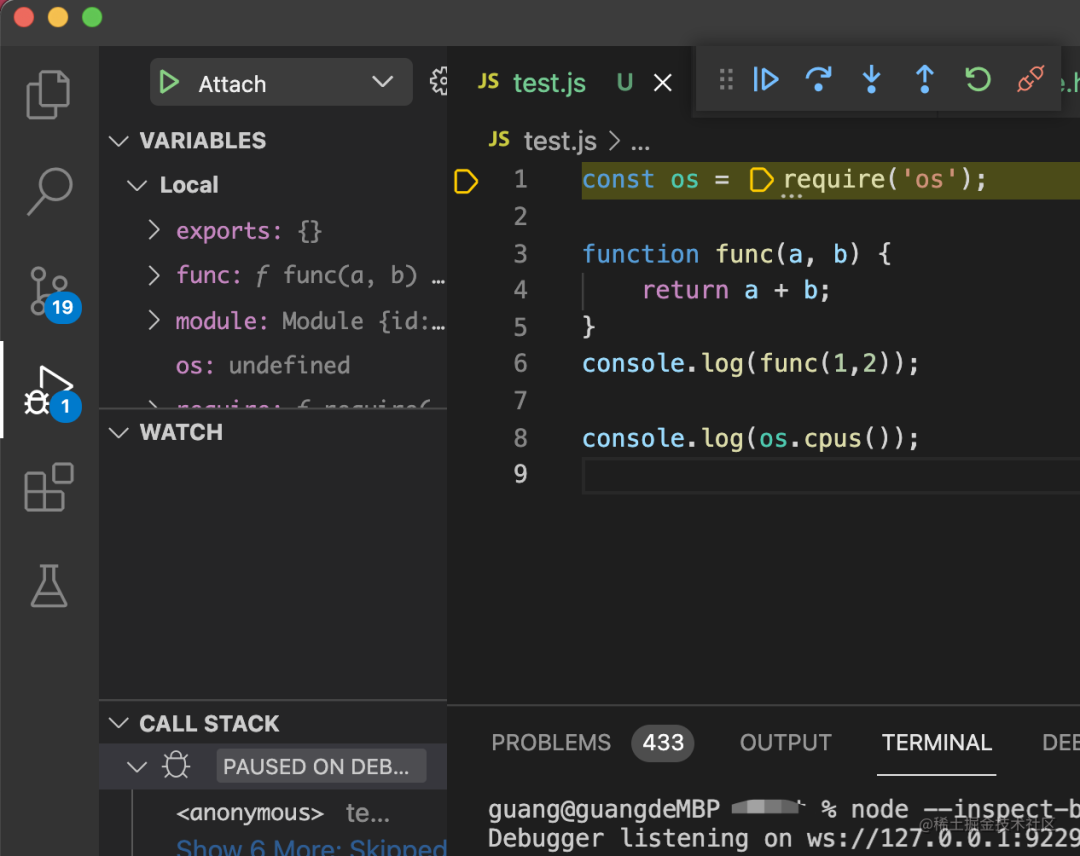Select the <anonymous> stack frame
Image resolution: width=1080 pixels, height=856 pixels.
coord(250,813)
